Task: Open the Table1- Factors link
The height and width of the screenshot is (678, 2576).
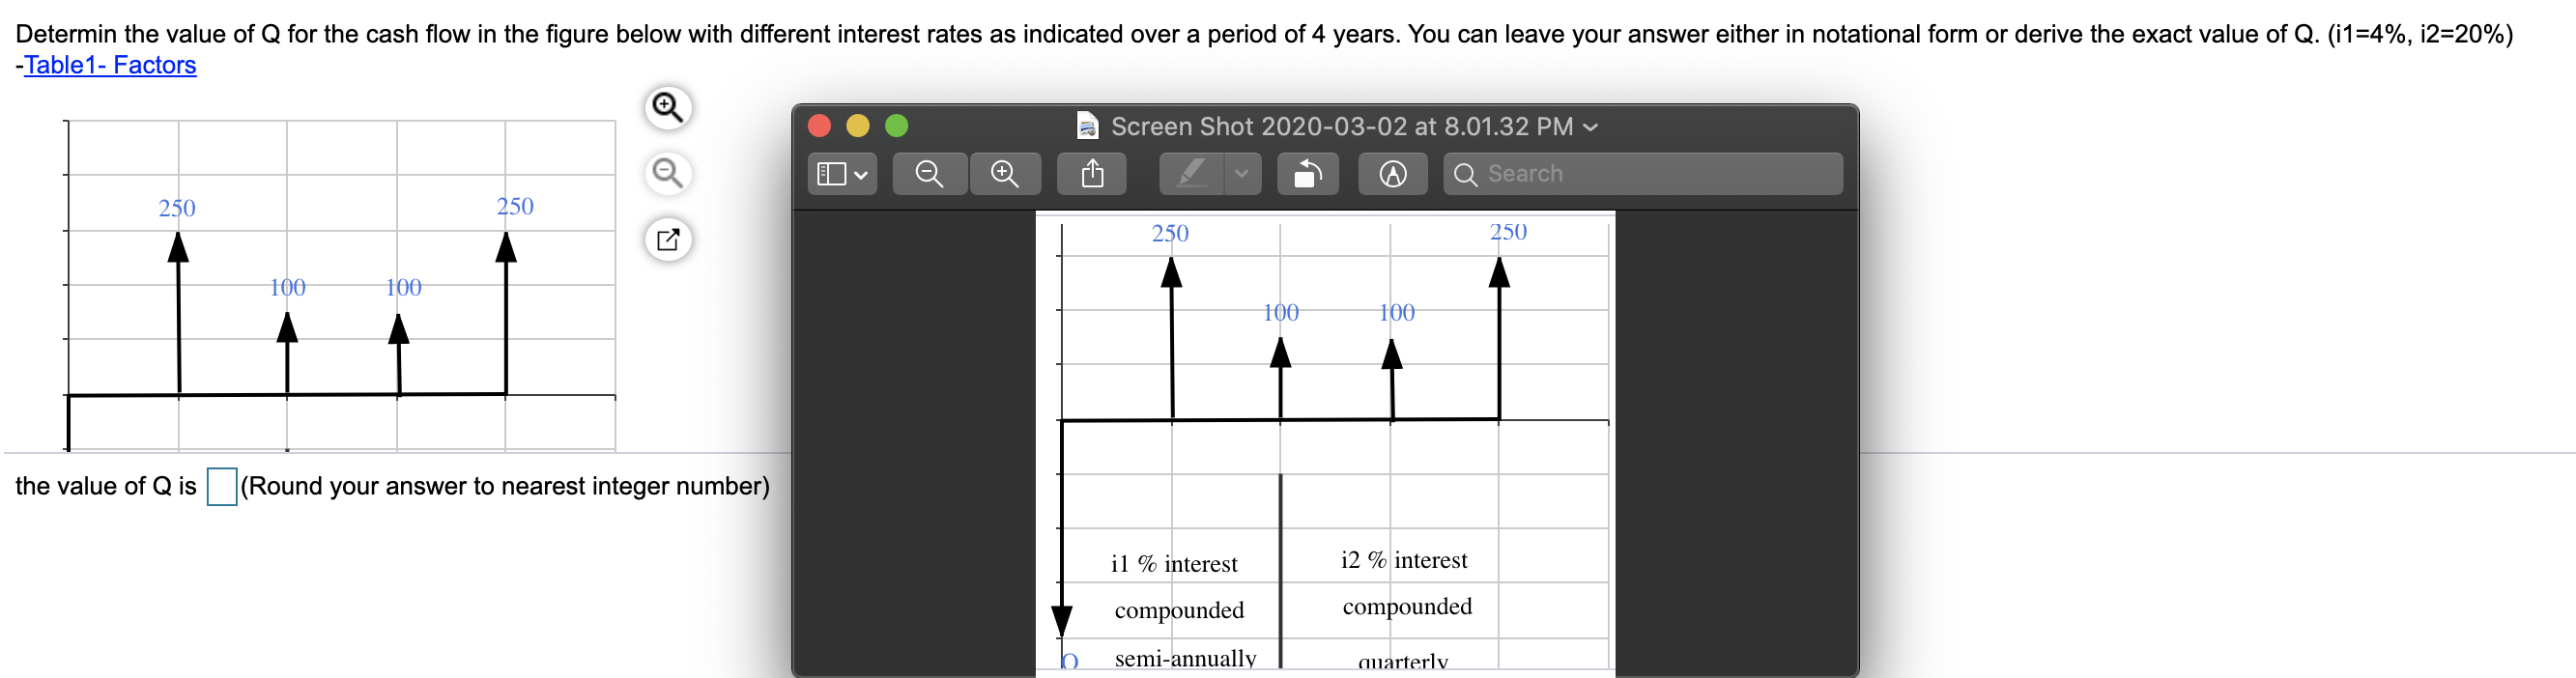Action: [110, 65]
